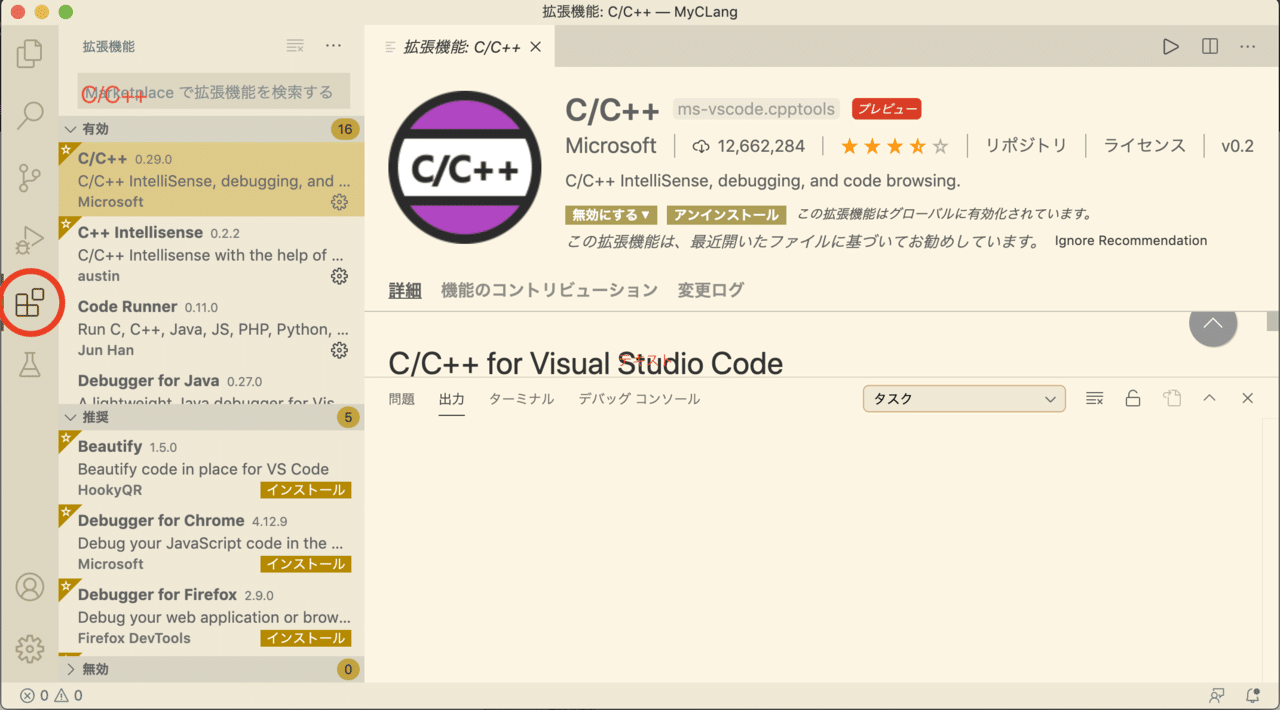The height and width of the screenshot is (710, 1280).
Task: Select the C++ Intellisense extension
Action: pos(211,254)
